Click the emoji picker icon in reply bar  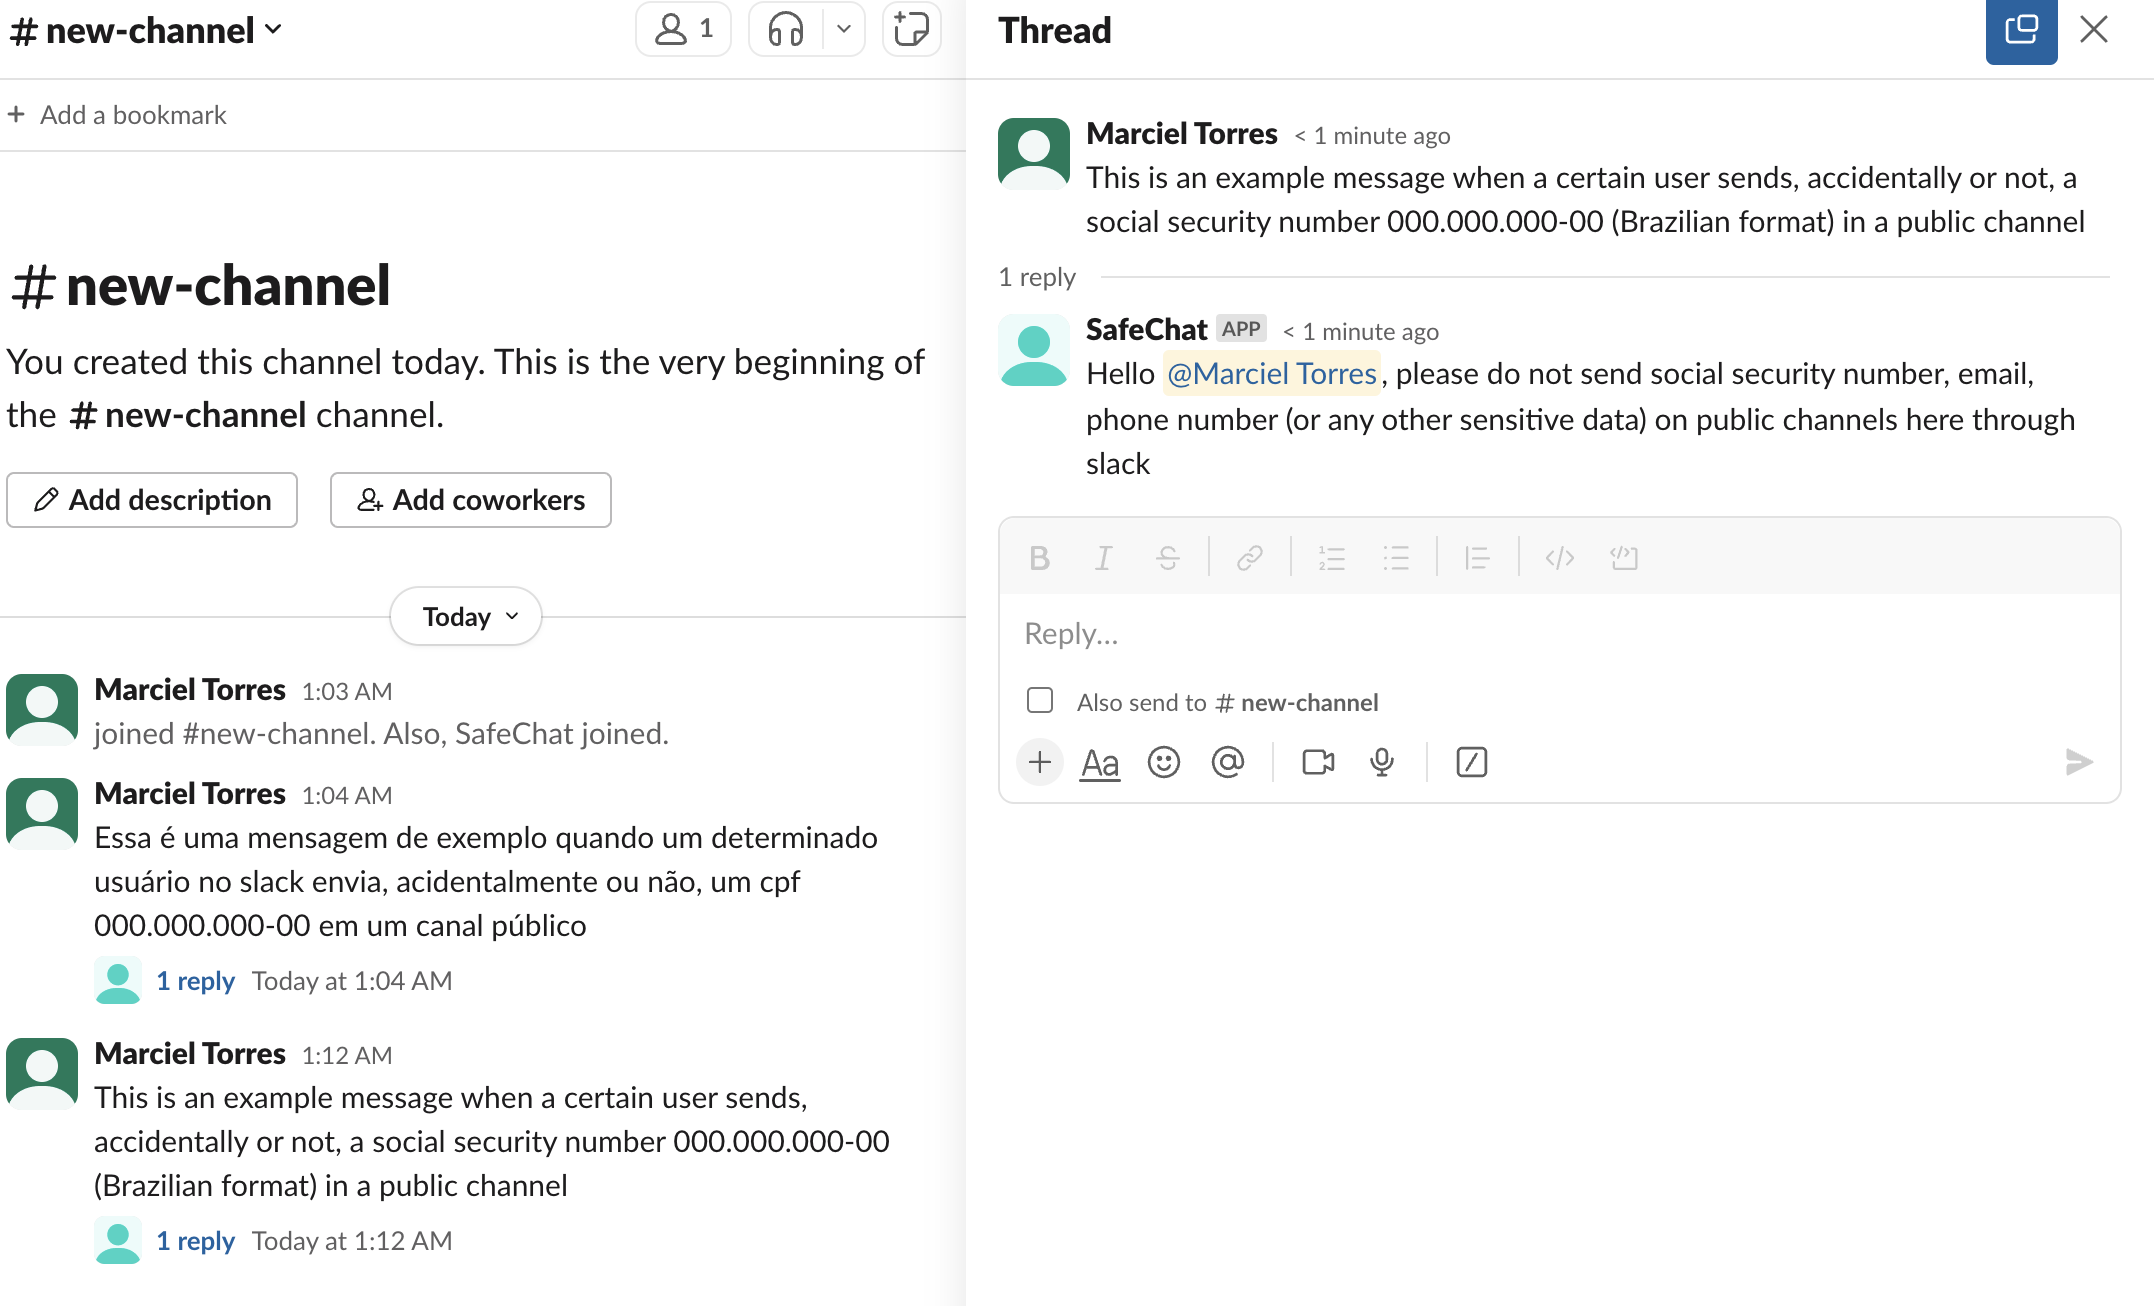[x=1163, y=760]
